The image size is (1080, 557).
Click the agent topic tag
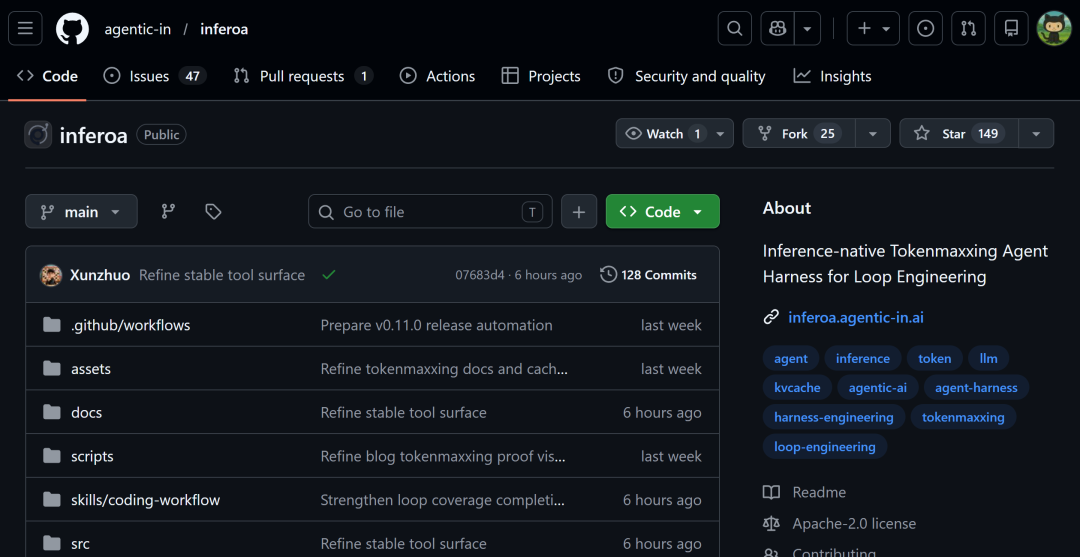tap(791, 358)
